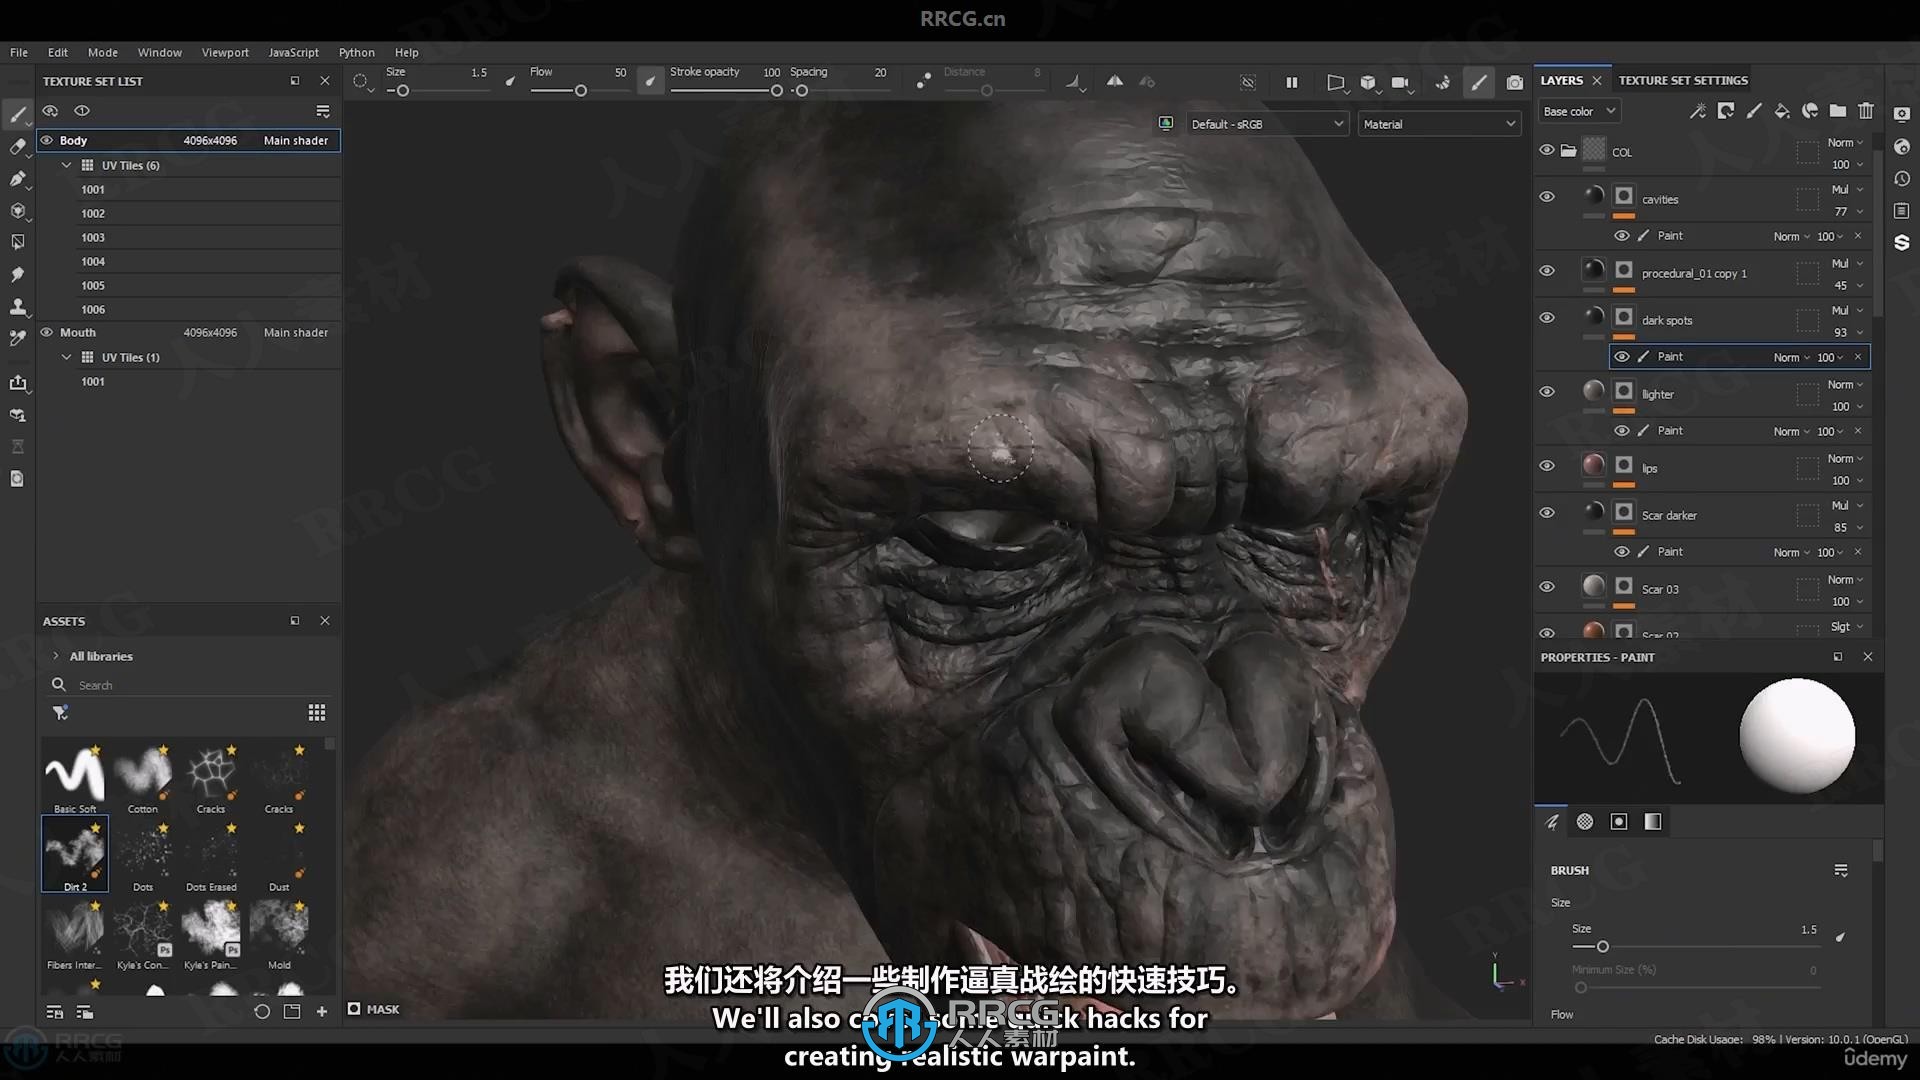This screenshot has width=1920, height=1080.
Task: Add new asset with plus button
Action: coord(322,1011)
